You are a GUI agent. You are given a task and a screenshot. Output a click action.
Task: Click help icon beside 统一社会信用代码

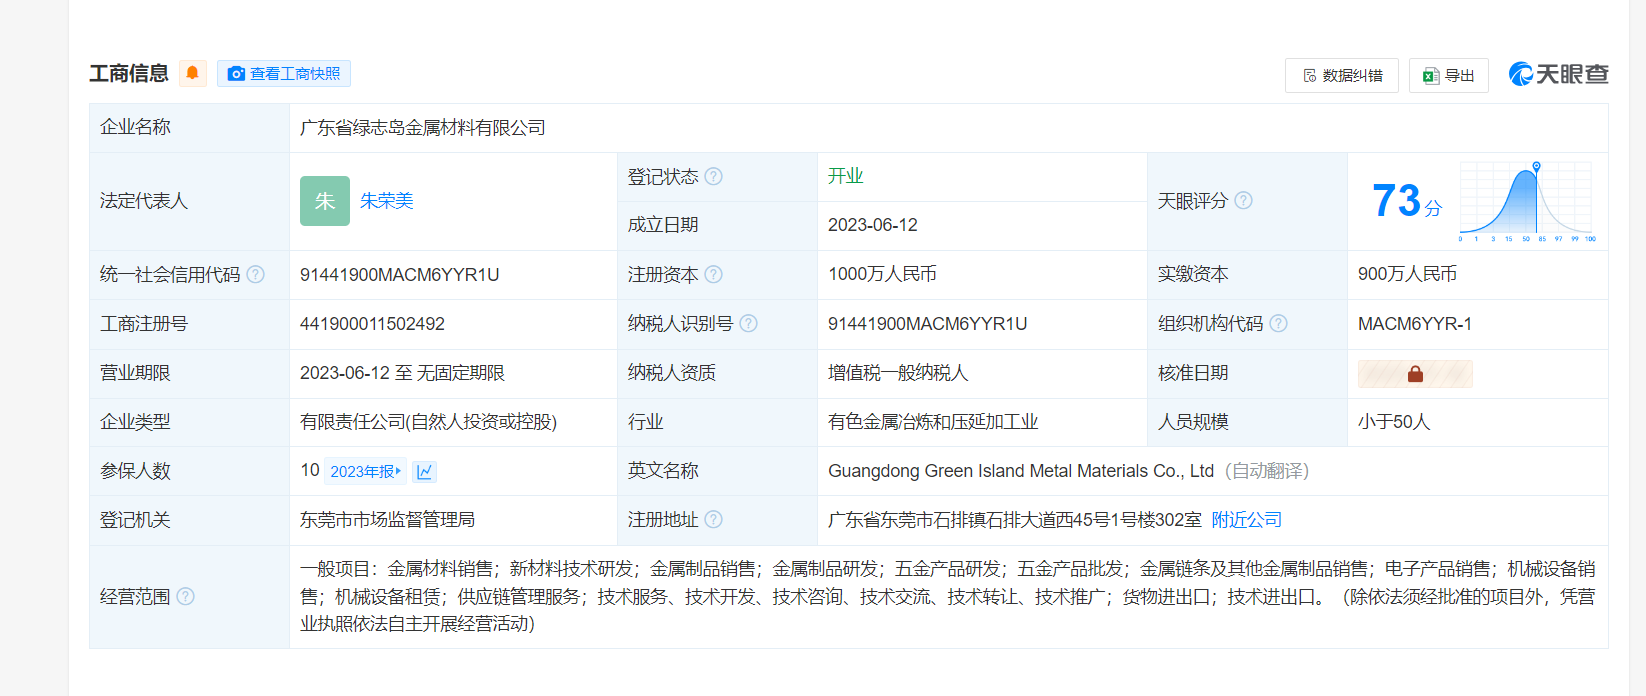[x=255, y=274]
